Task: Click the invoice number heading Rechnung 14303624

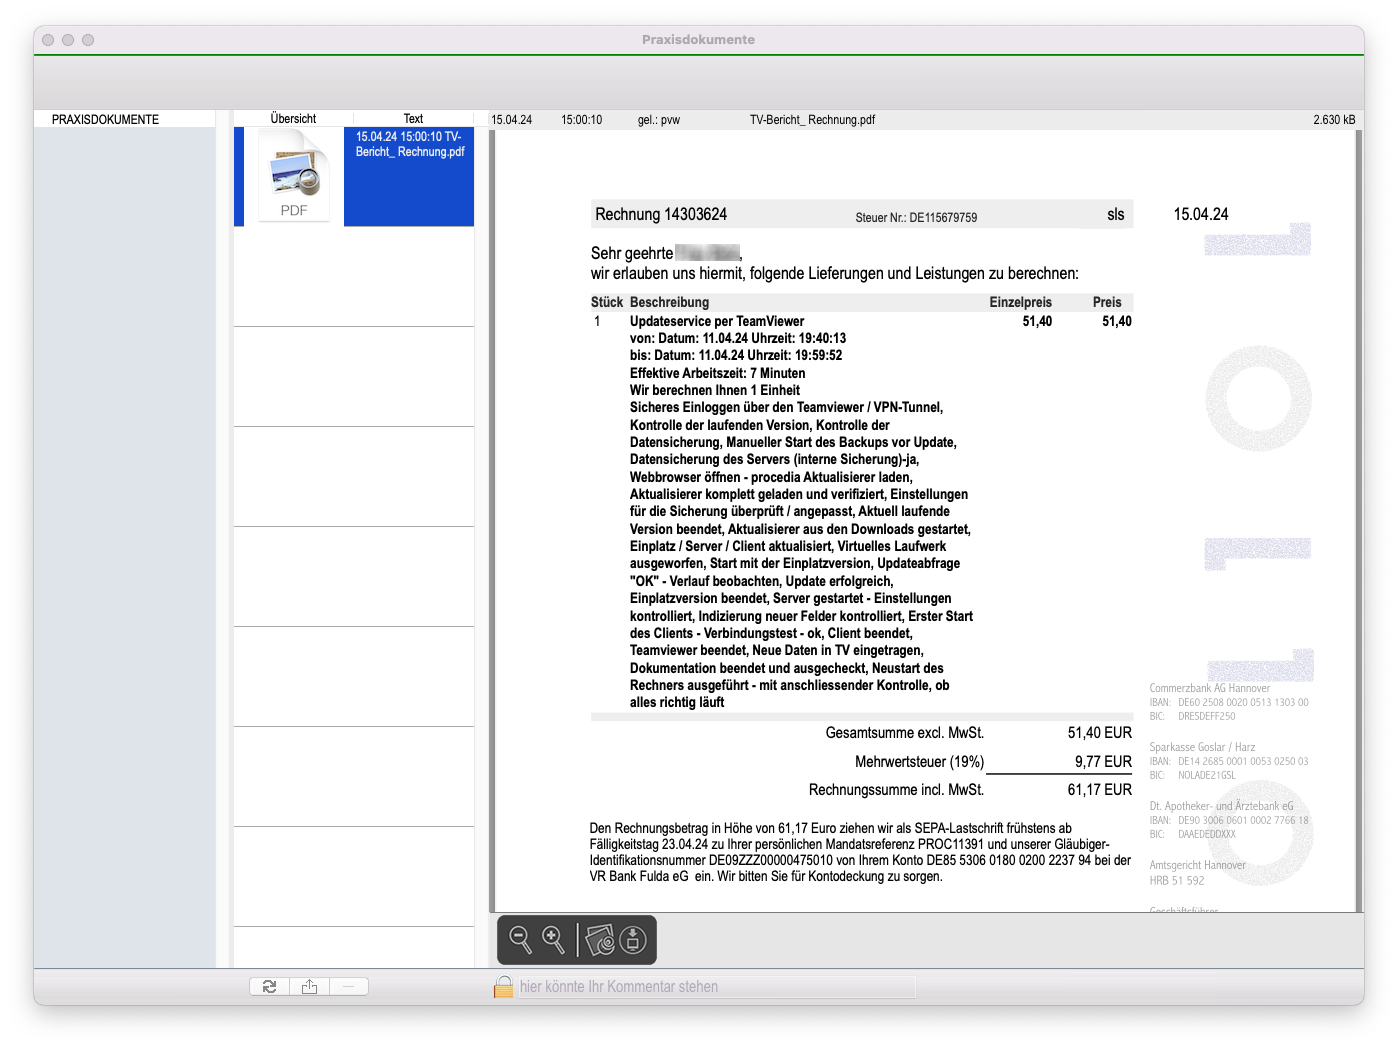Action: coord(661,215)
